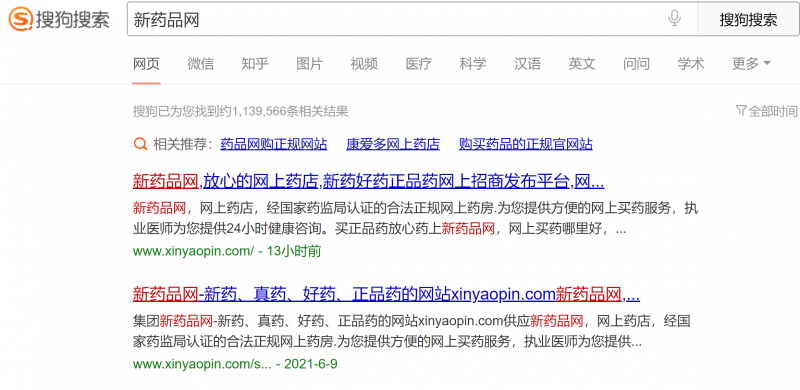
Task: Open related suggestion 药品网购正规网站
Action: (x=273, y=144)
